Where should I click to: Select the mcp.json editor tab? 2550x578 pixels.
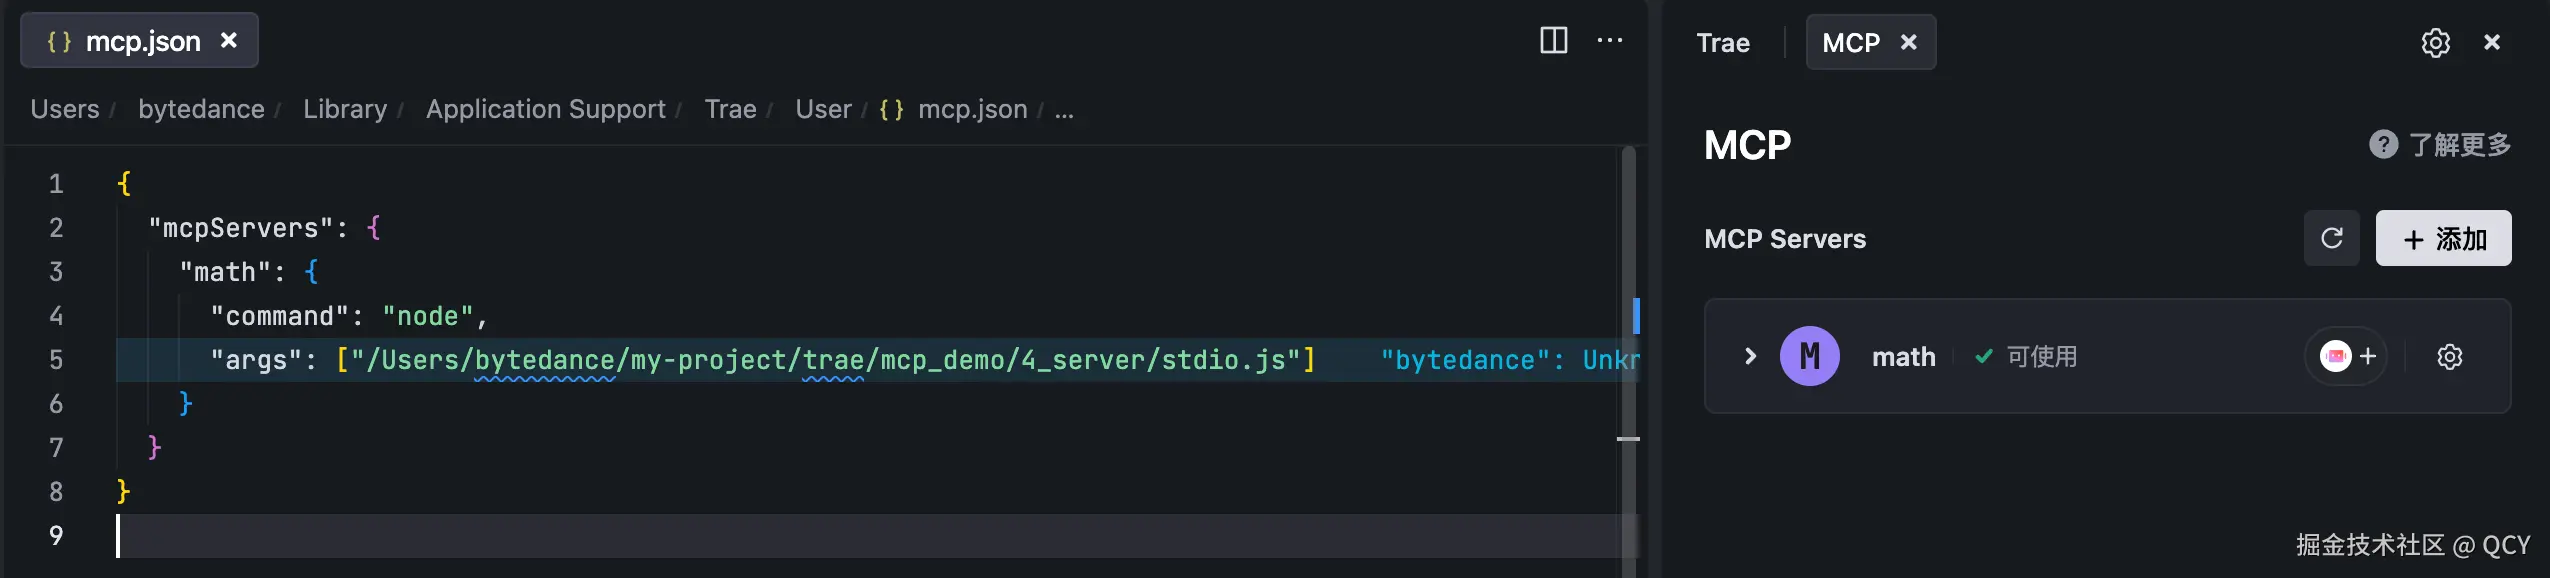click(x=142, y=41)
